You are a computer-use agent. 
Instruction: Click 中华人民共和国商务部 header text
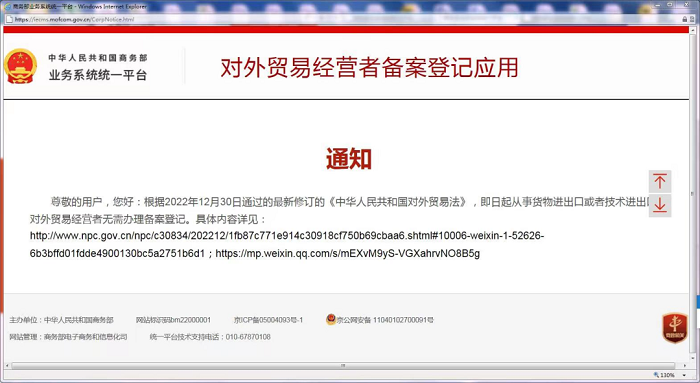[98, 58]
